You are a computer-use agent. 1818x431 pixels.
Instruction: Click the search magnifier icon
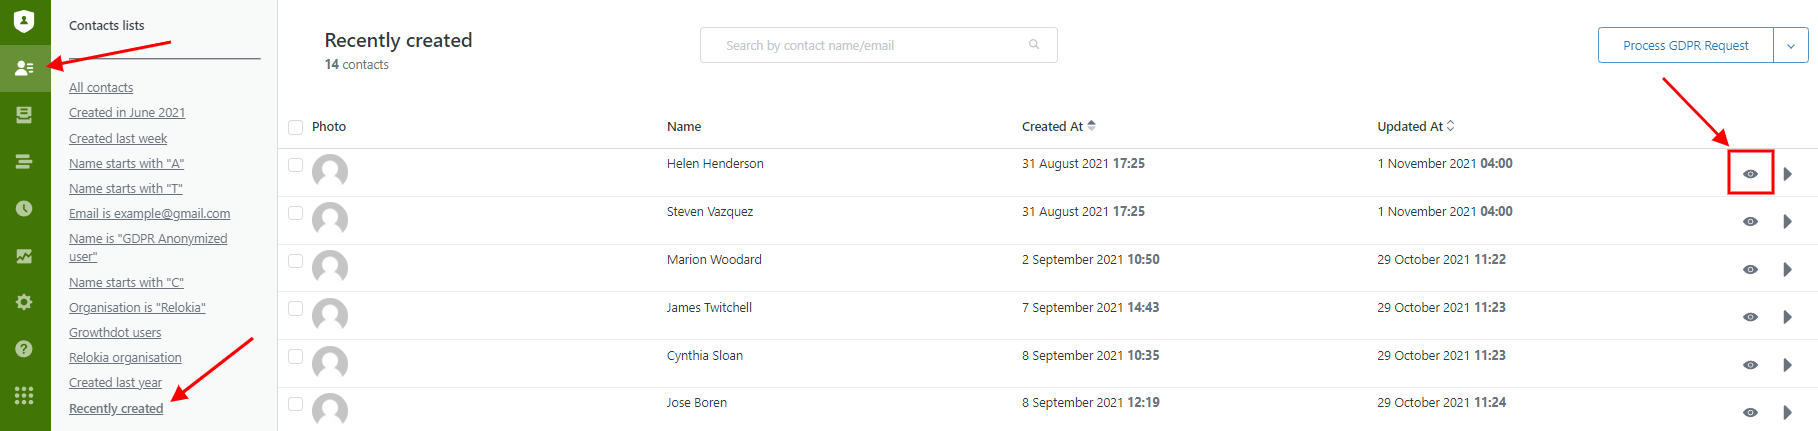click(1034, 45)
